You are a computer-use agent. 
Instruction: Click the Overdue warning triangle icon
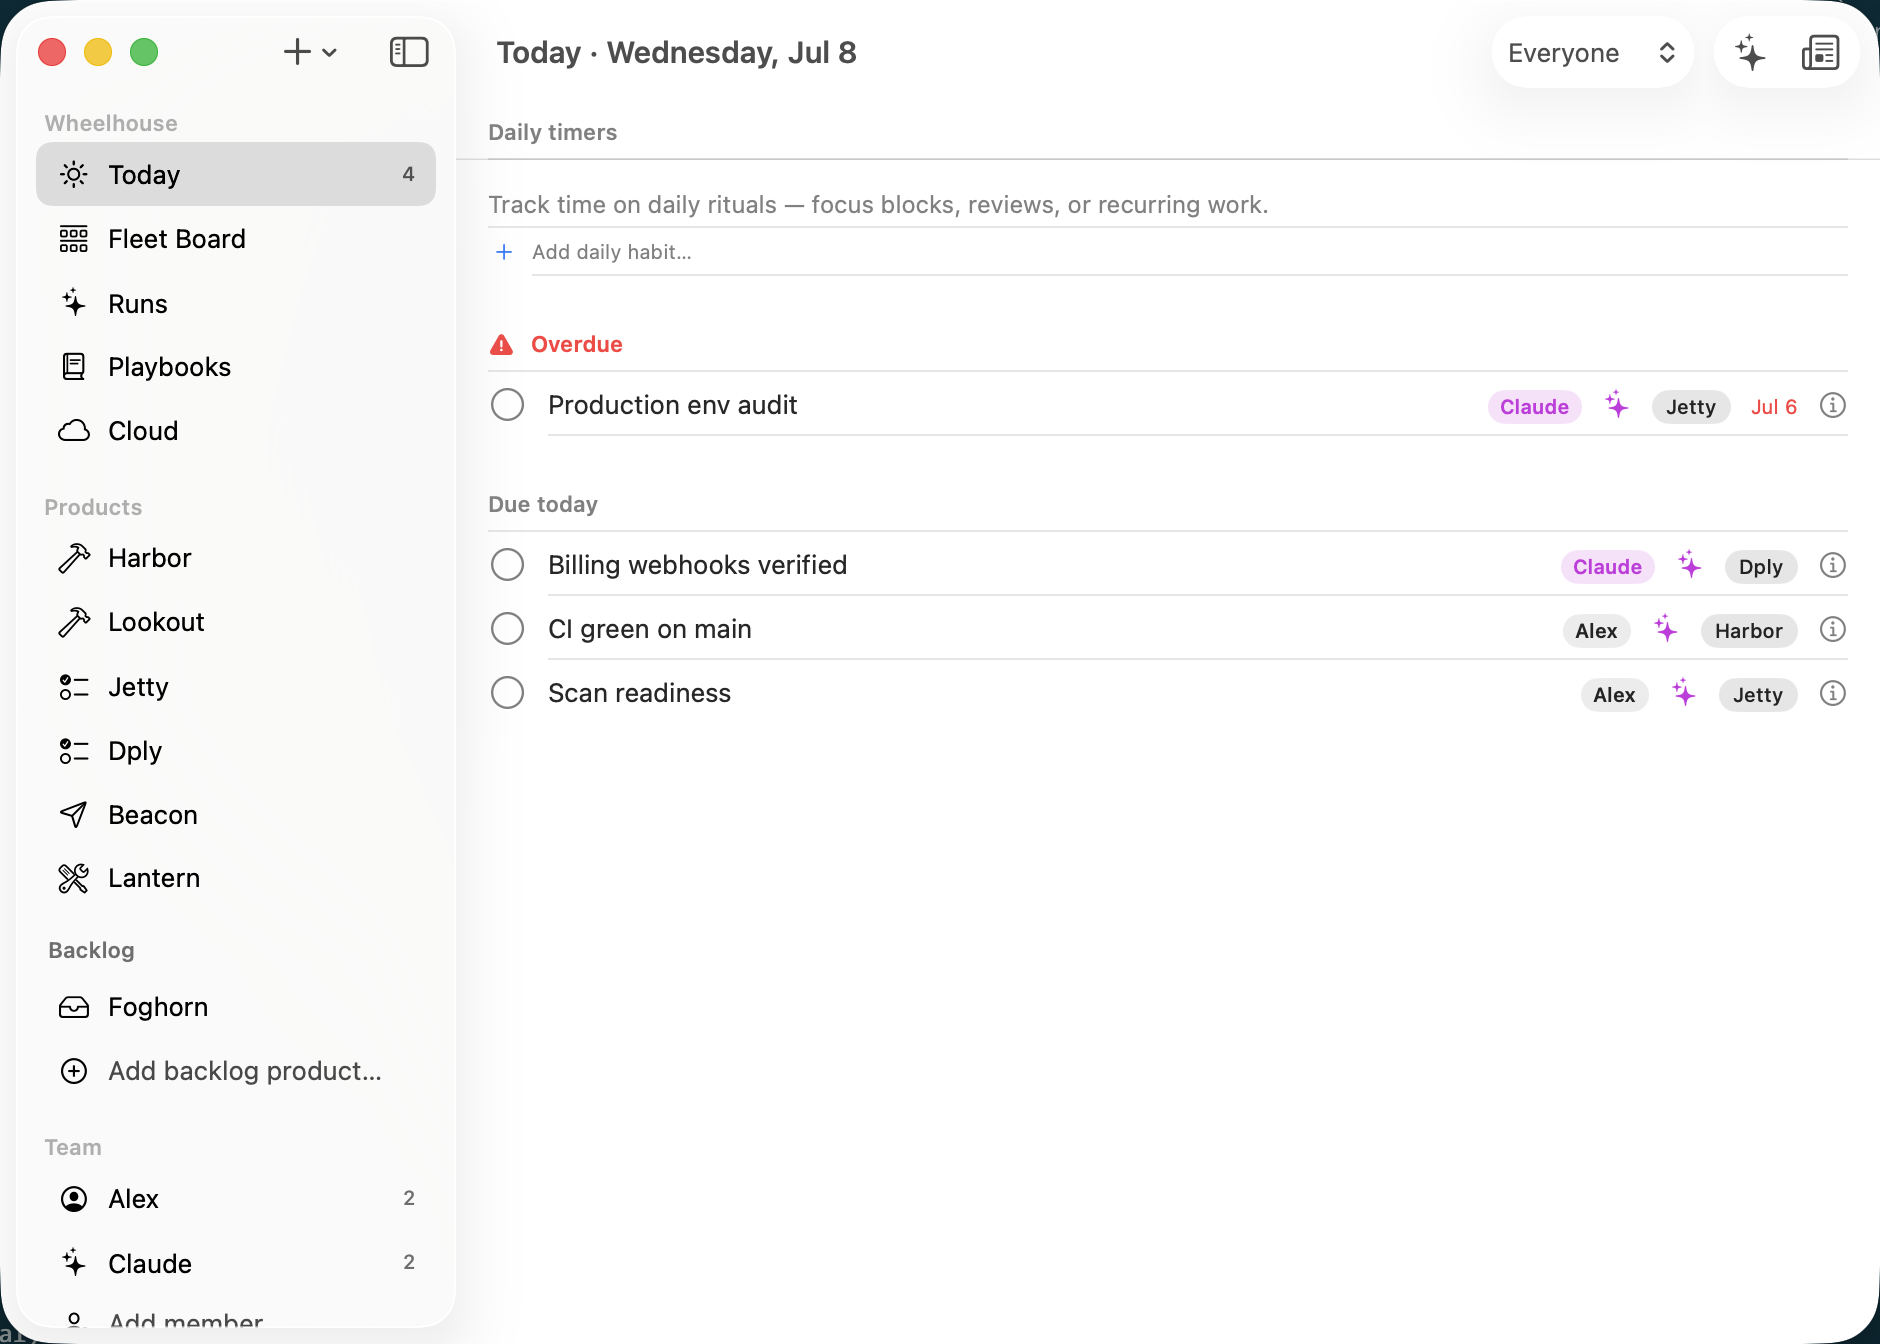tap(501, 345)
